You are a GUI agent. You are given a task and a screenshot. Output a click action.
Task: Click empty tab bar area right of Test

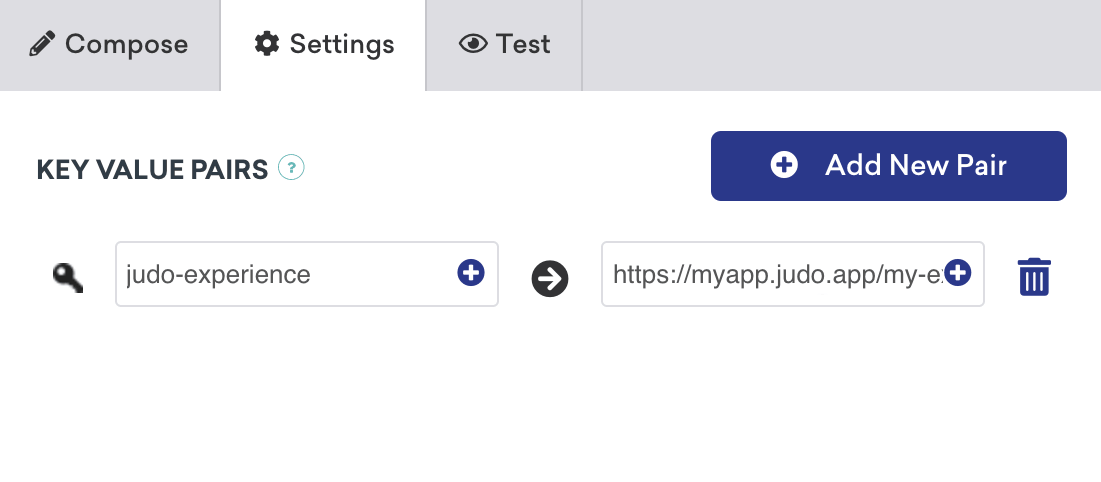(x=840, y=45)
